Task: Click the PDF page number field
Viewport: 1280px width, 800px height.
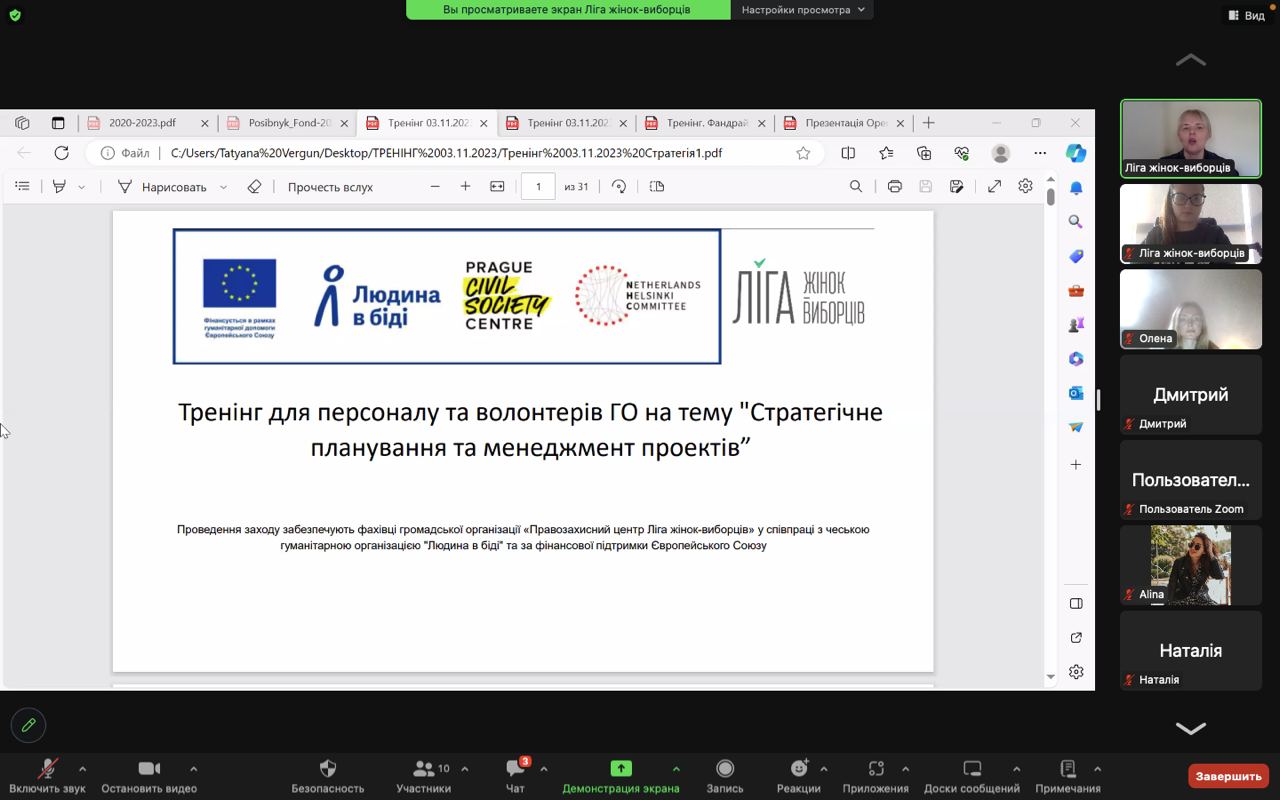Action: [538, 186]
